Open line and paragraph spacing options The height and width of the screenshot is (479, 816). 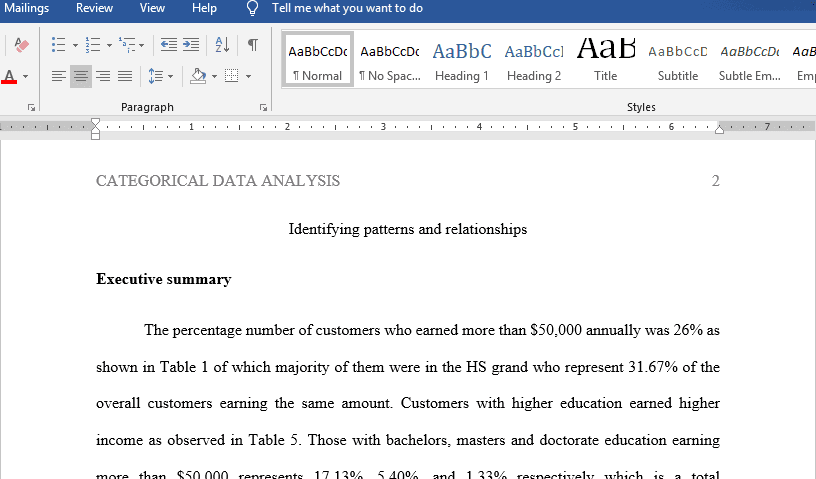(156, 77)
